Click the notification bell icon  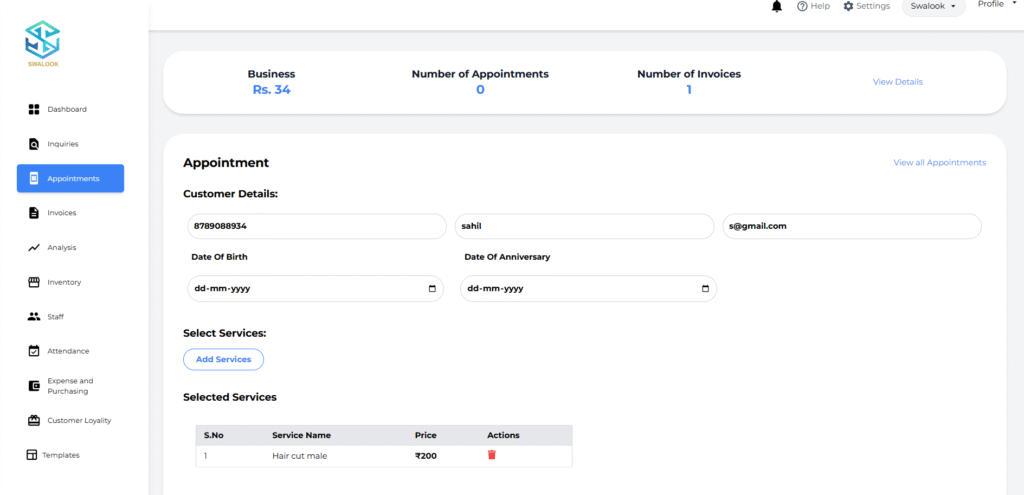click(777, 6)
